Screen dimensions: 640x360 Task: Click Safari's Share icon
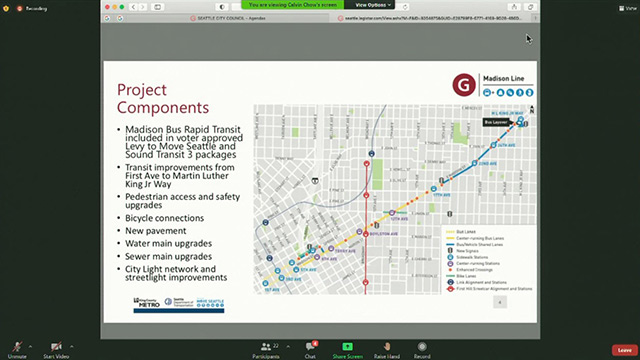[x=514, y=7]
